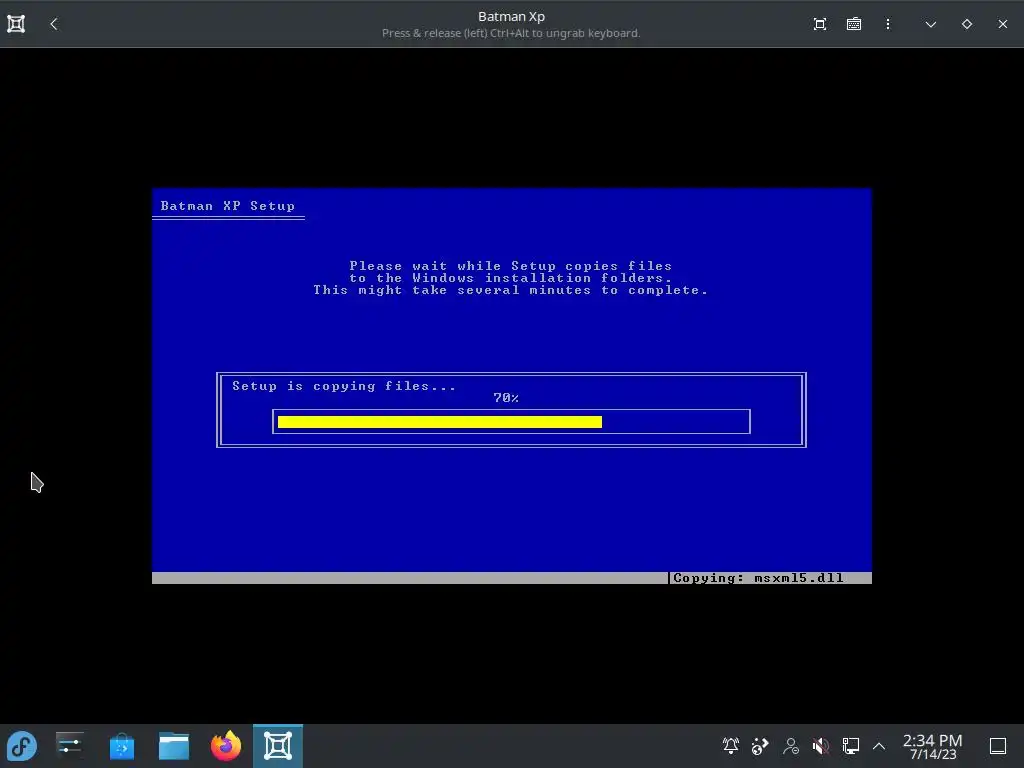Toggle the muted volume tray icon
The width and height of the screenshot is (1024, 768).
(x=821, y=746)
